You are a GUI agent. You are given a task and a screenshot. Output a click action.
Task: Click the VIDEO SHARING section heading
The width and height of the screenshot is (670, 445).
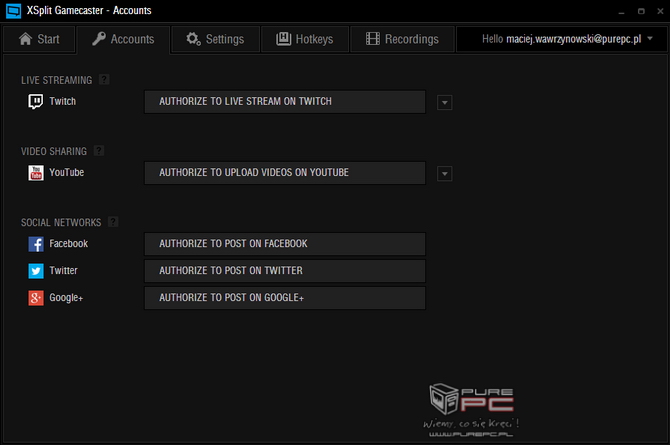[54, 151]
